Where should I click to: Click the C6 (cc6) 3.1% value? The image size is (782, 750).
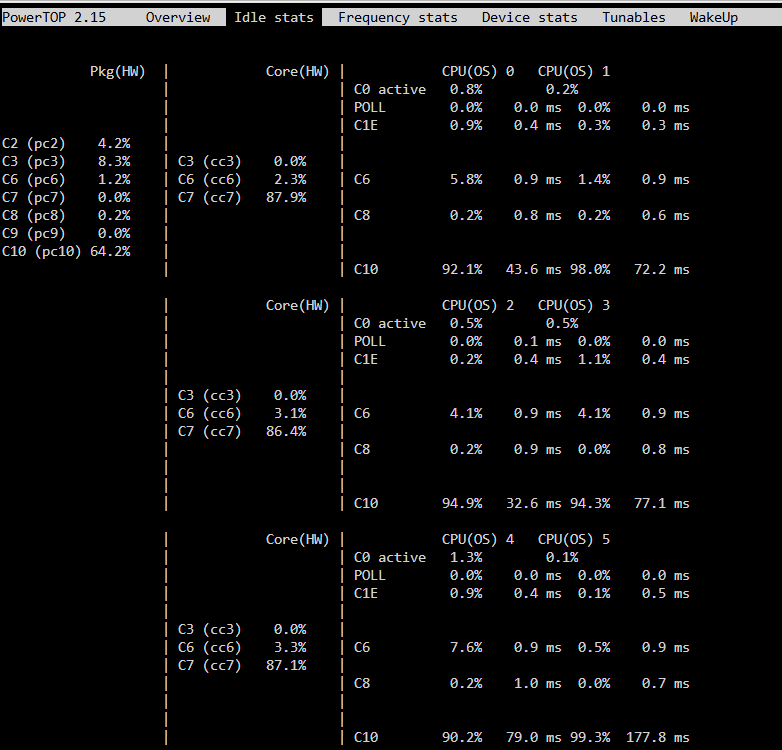[x=290, y=413]
